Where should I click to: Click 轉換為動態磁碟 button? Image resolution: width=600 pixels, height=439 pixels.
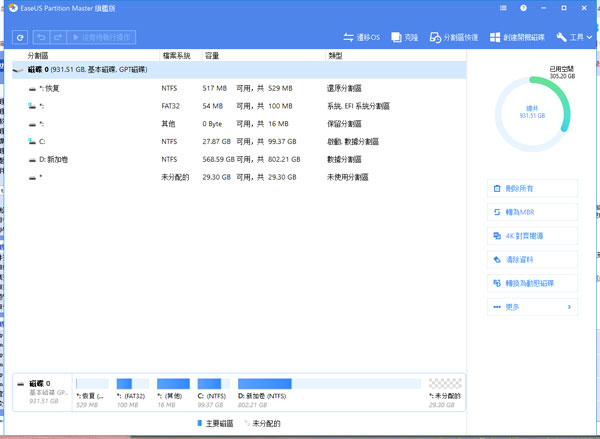pyautogui.click(x=531, y=283)
